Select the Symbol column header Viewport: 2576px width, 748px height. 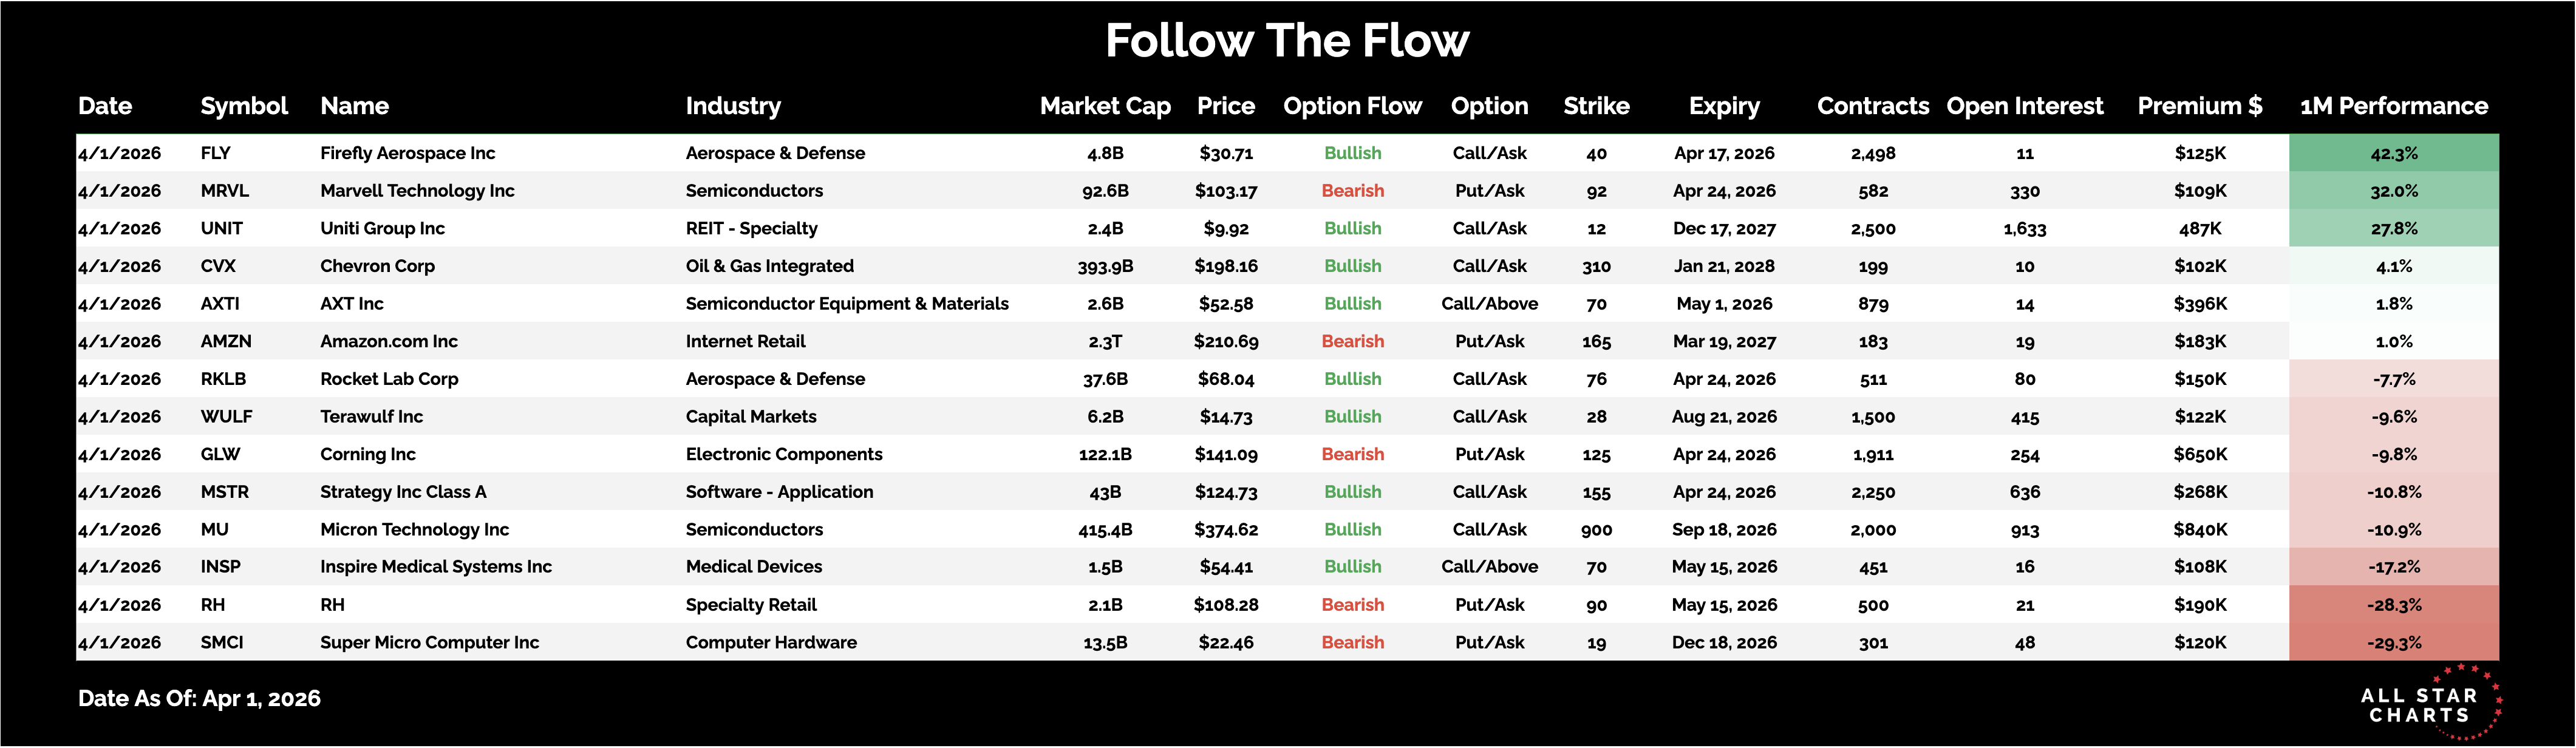pos(244,106)
